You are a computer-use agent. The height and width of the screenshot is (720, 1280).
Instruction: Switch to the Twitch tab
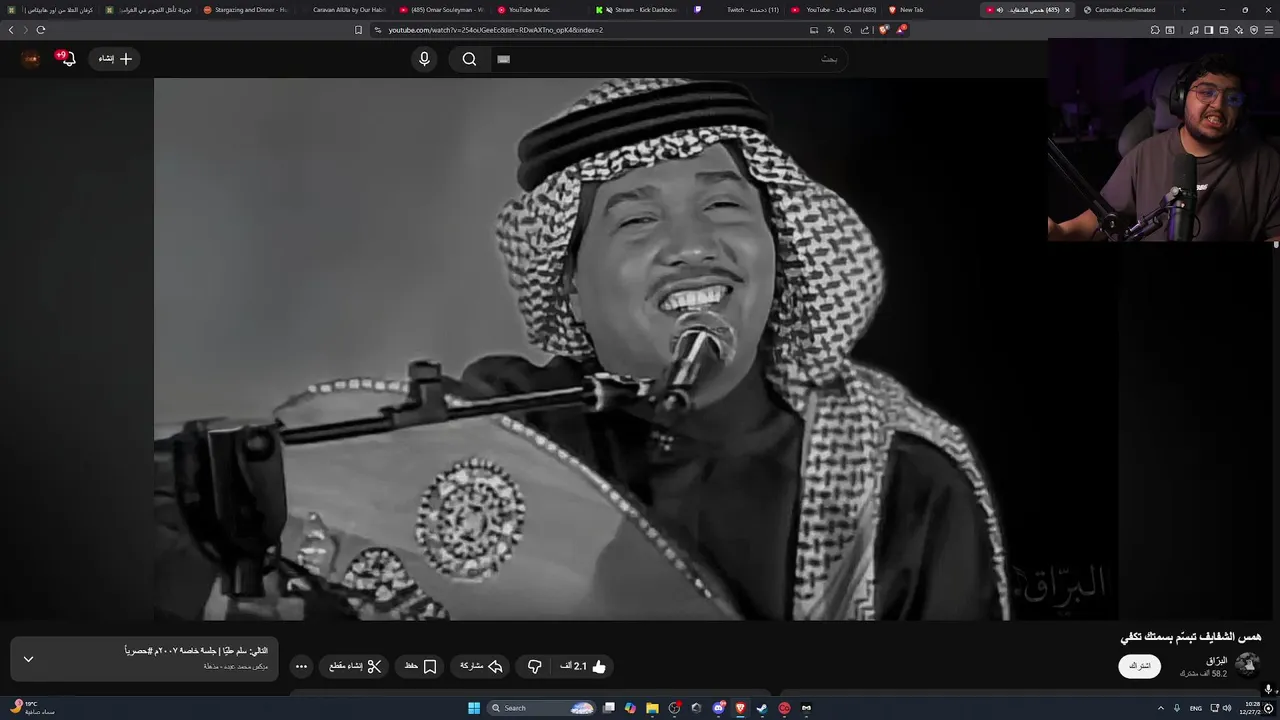pyautogui.click(x=734, y=10)
